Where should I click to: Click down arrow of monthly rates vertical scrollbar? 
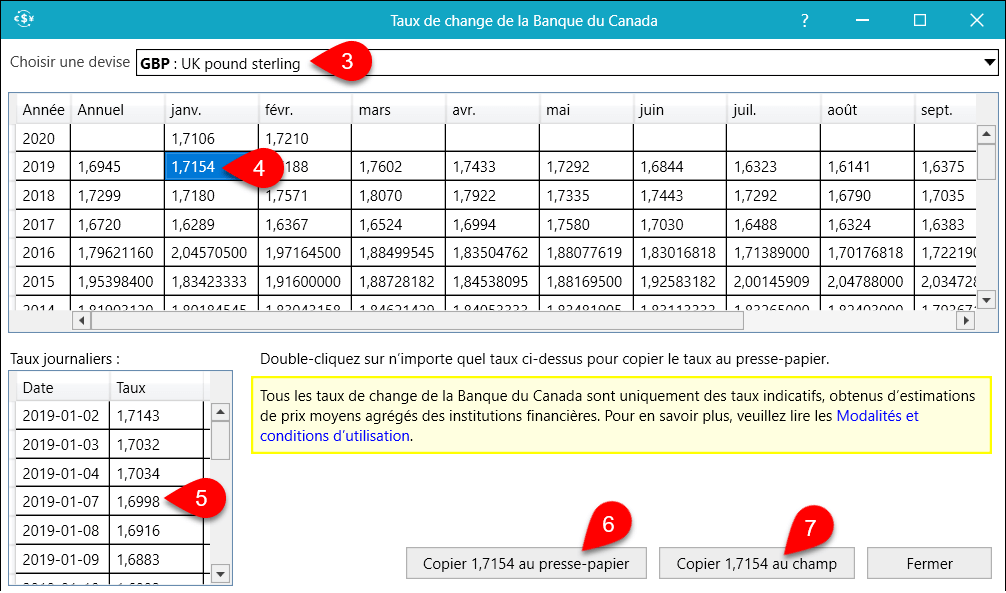point(986,300)
